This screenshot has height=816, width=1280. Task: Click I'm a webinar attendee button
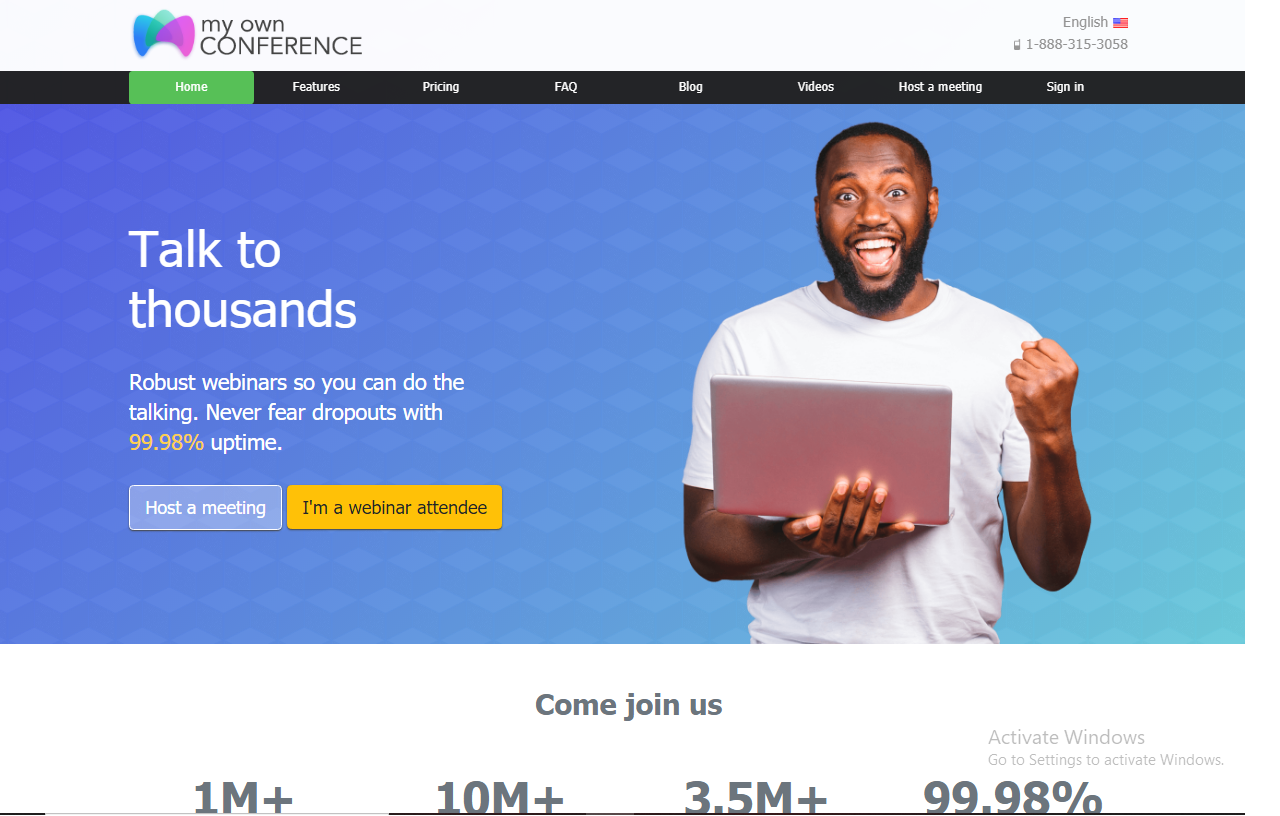point(394,507)
